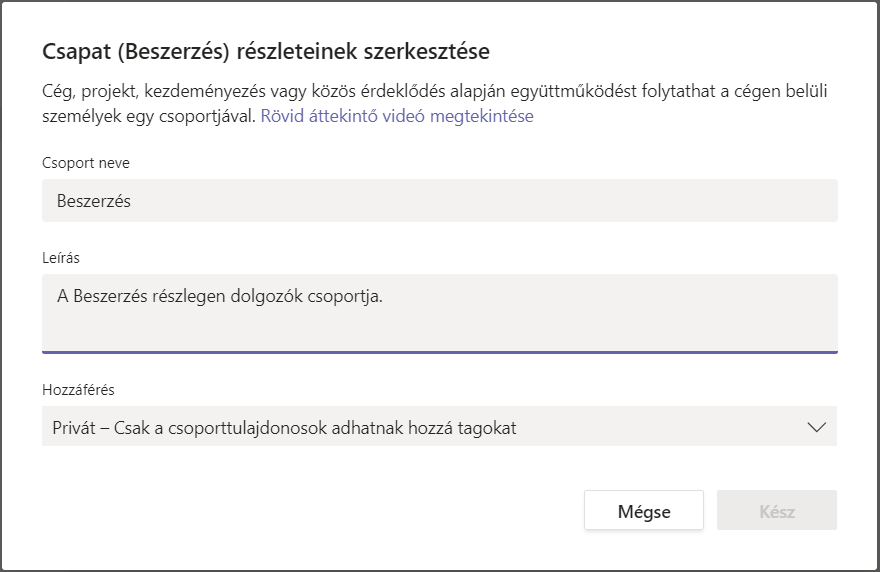
Task: Click the "Csoport neve" field label
Action: (x=86, y=163)
